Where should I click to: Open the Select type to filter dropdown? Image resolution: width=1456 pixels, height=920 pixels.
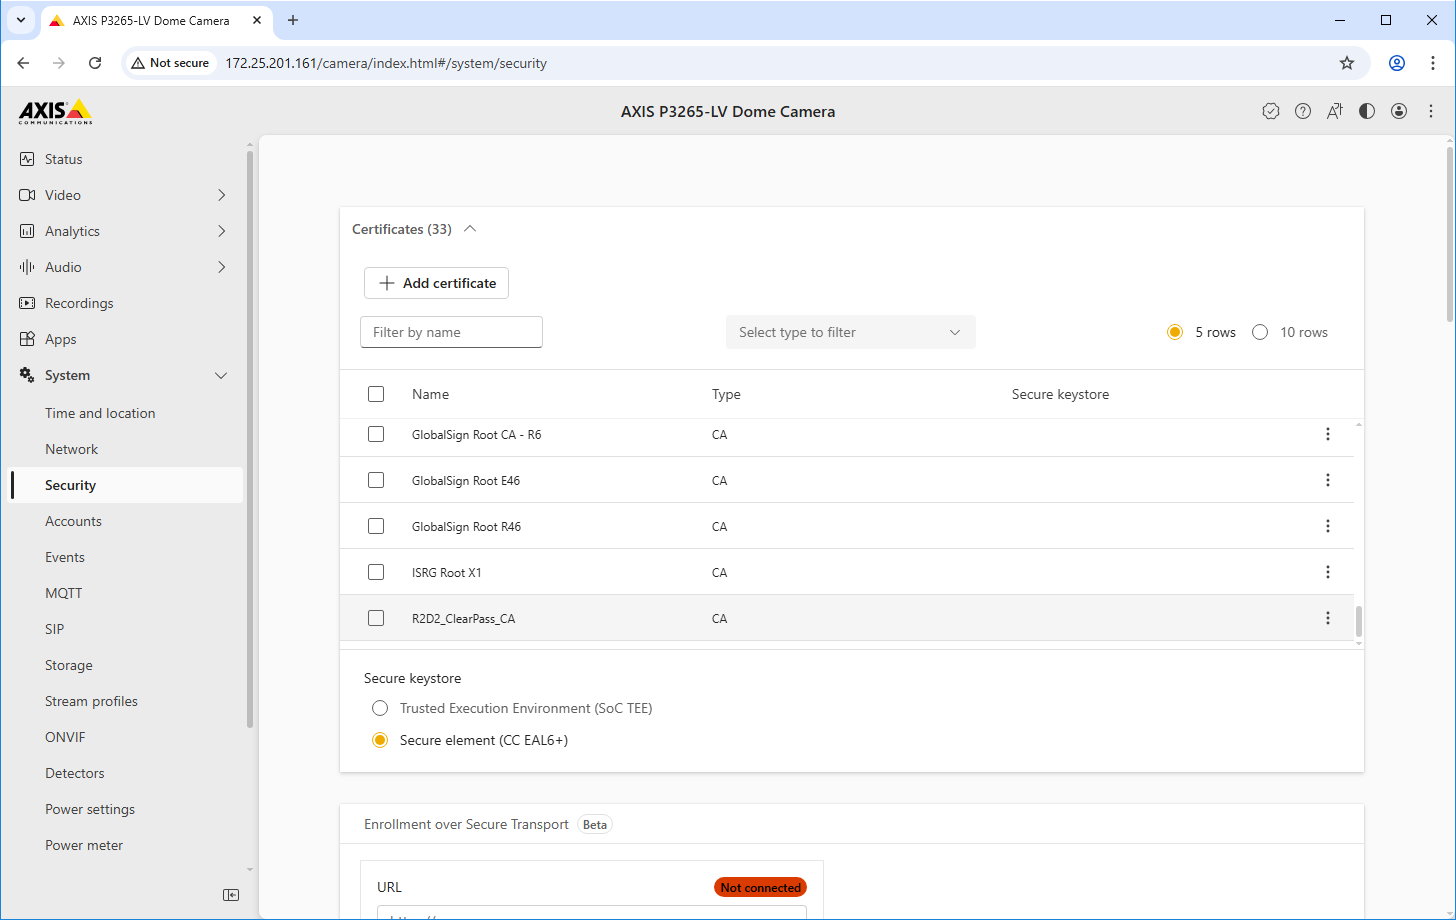[850, 332]
